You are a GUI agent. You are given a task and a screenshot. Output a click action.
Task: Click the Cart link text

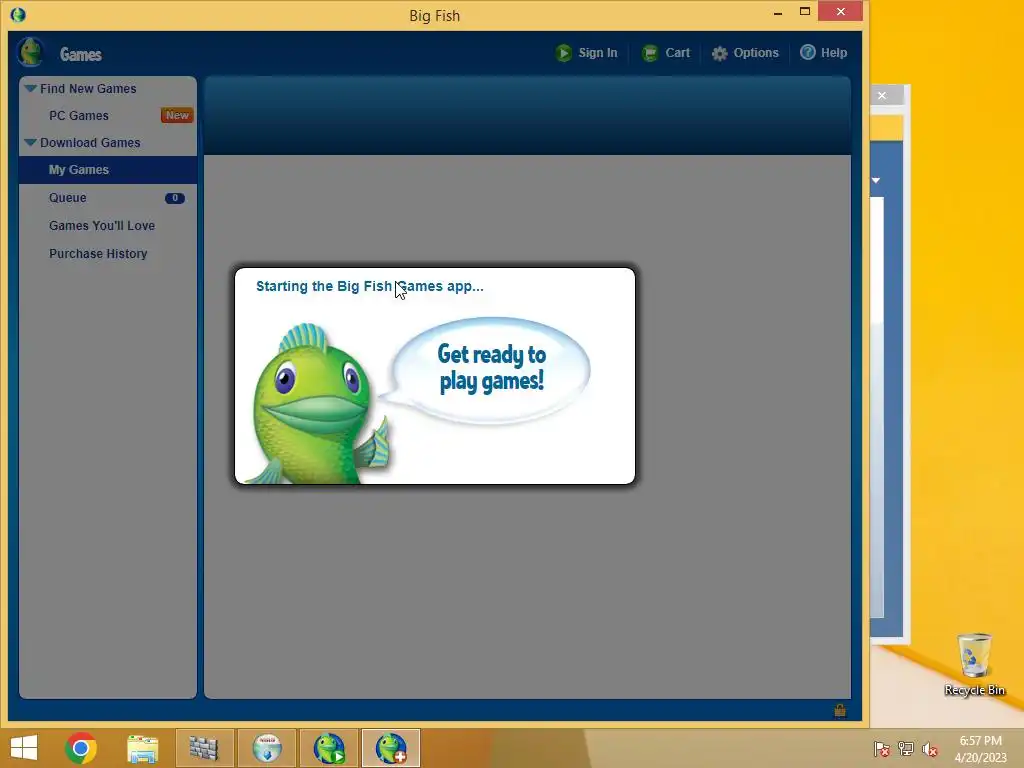pos(677,53)
